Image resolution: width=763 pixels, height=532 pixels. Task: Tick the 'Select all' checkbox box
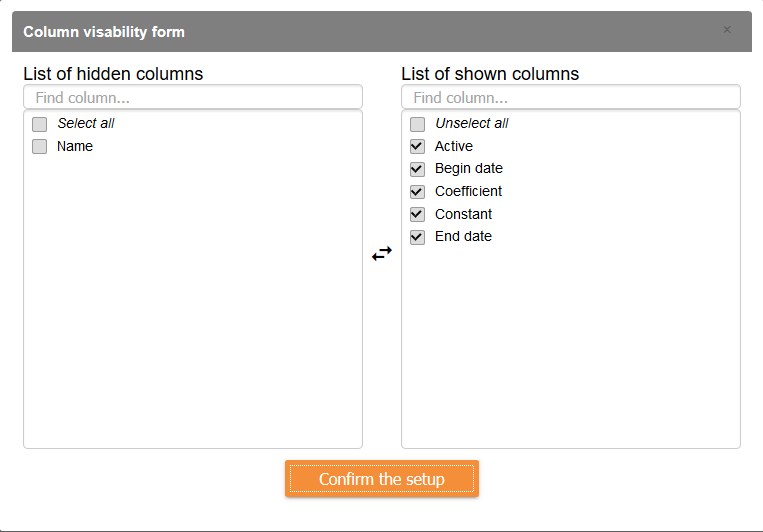pos(40,124)
